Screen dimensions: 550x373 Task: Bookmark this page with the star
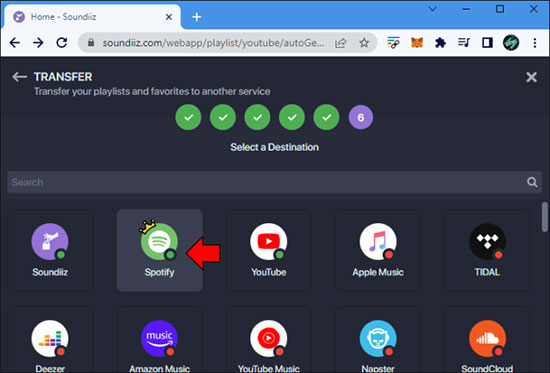(x=364, y=43)
